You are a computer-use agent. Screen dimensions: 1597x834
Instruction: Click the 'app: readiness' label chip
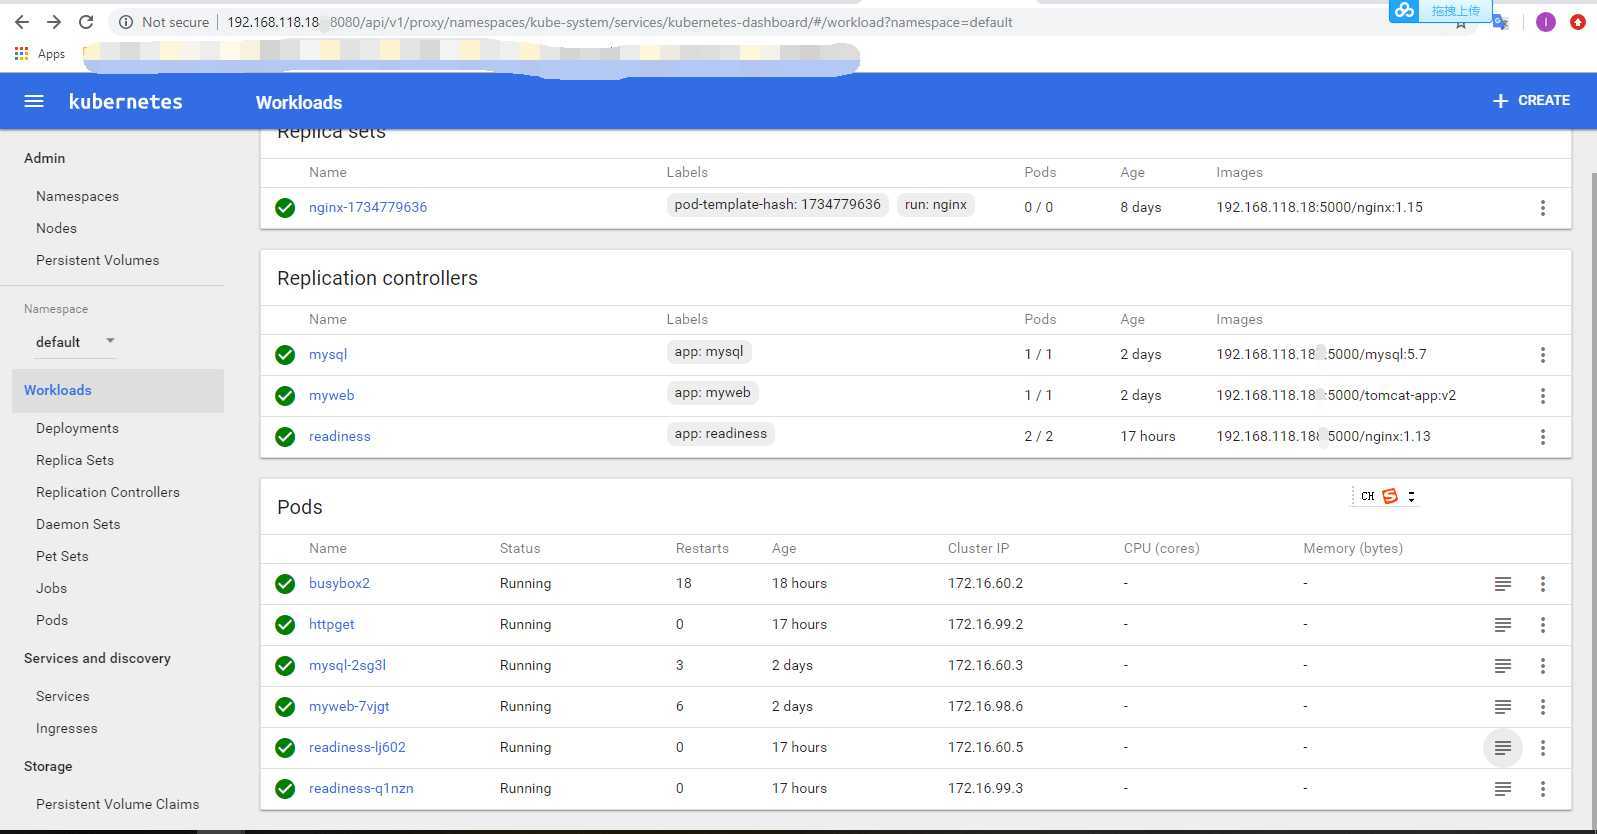click(721, 433)
